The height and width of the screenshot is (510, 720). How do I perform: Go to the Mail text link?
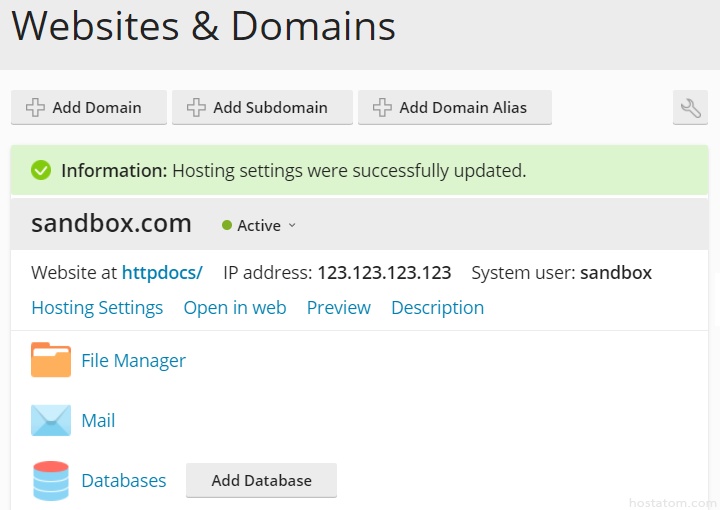tap(98, 421)
